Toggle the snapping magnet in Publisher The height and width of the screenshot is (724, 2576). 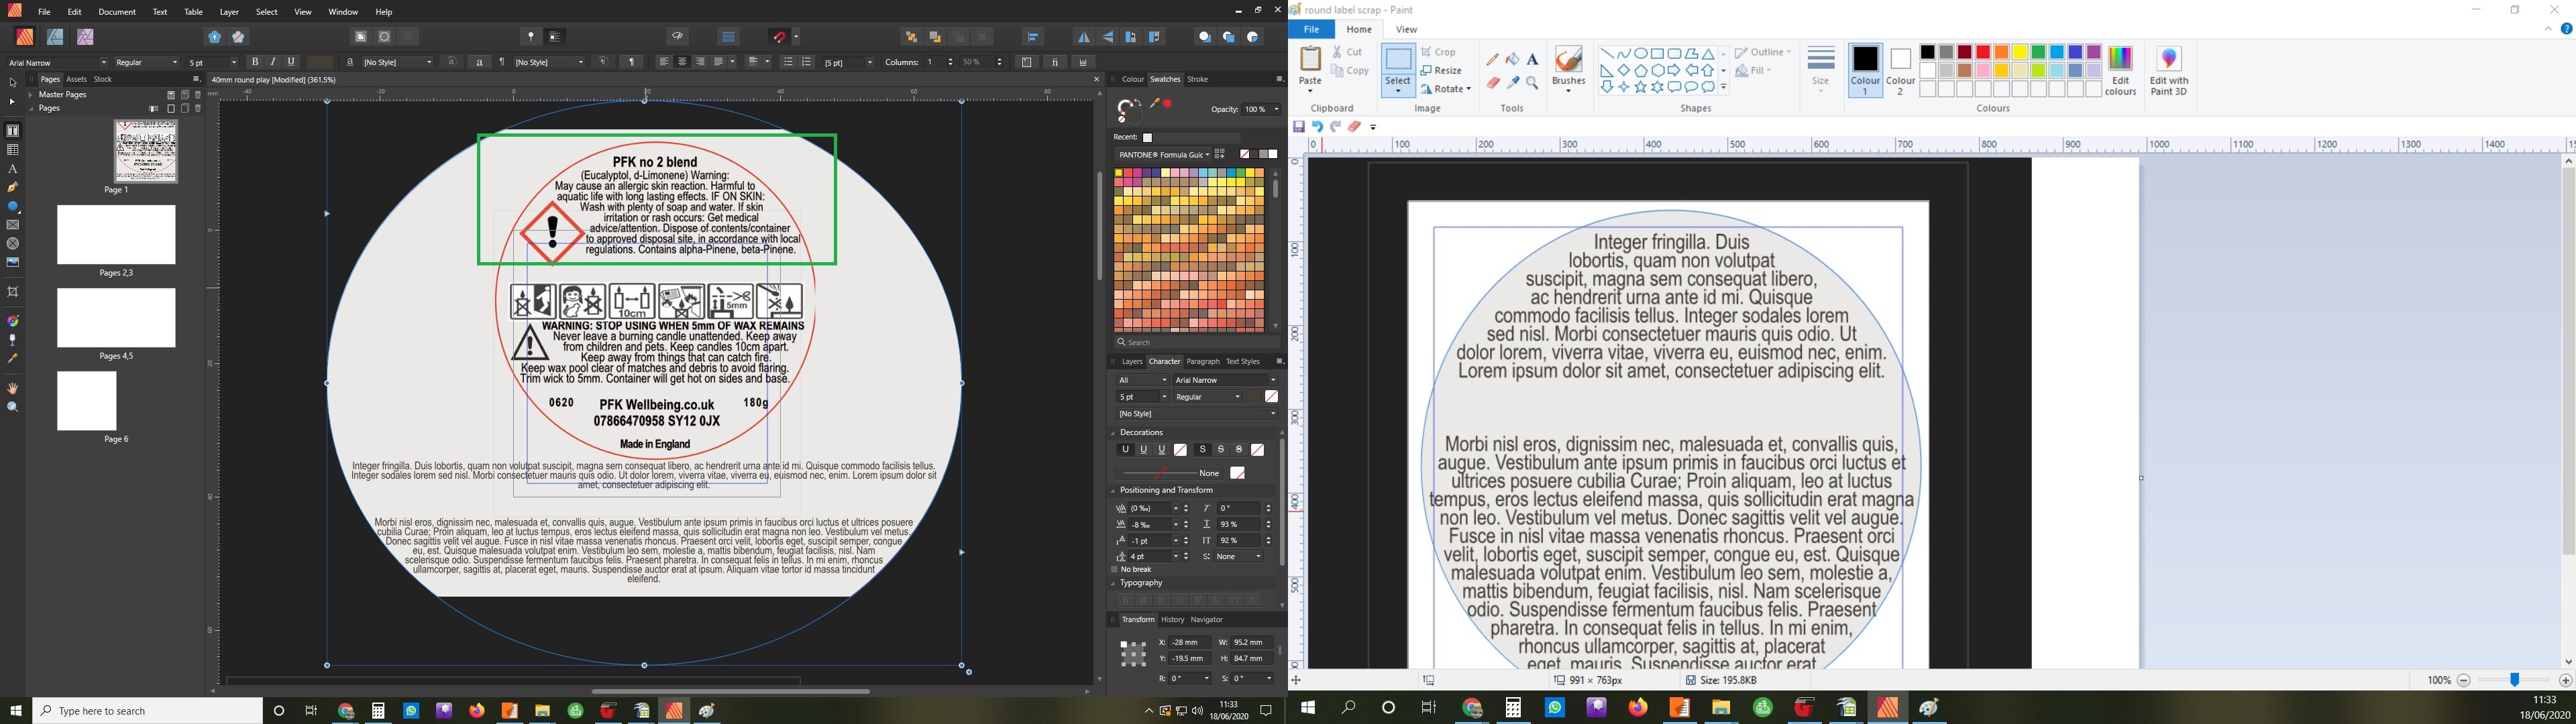click(x=780, y=37)
